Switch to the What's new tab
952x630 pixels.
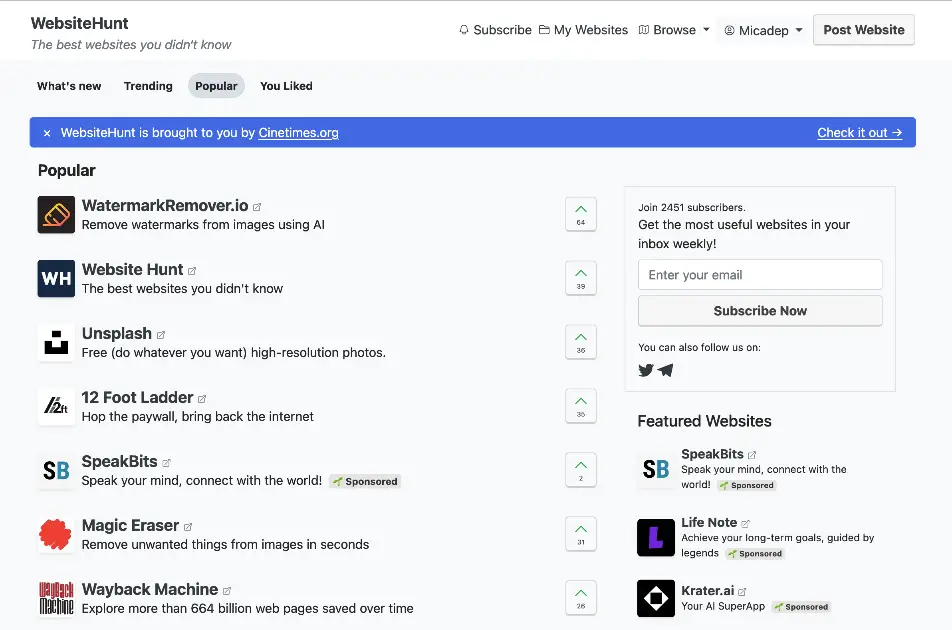coord(69,86)
